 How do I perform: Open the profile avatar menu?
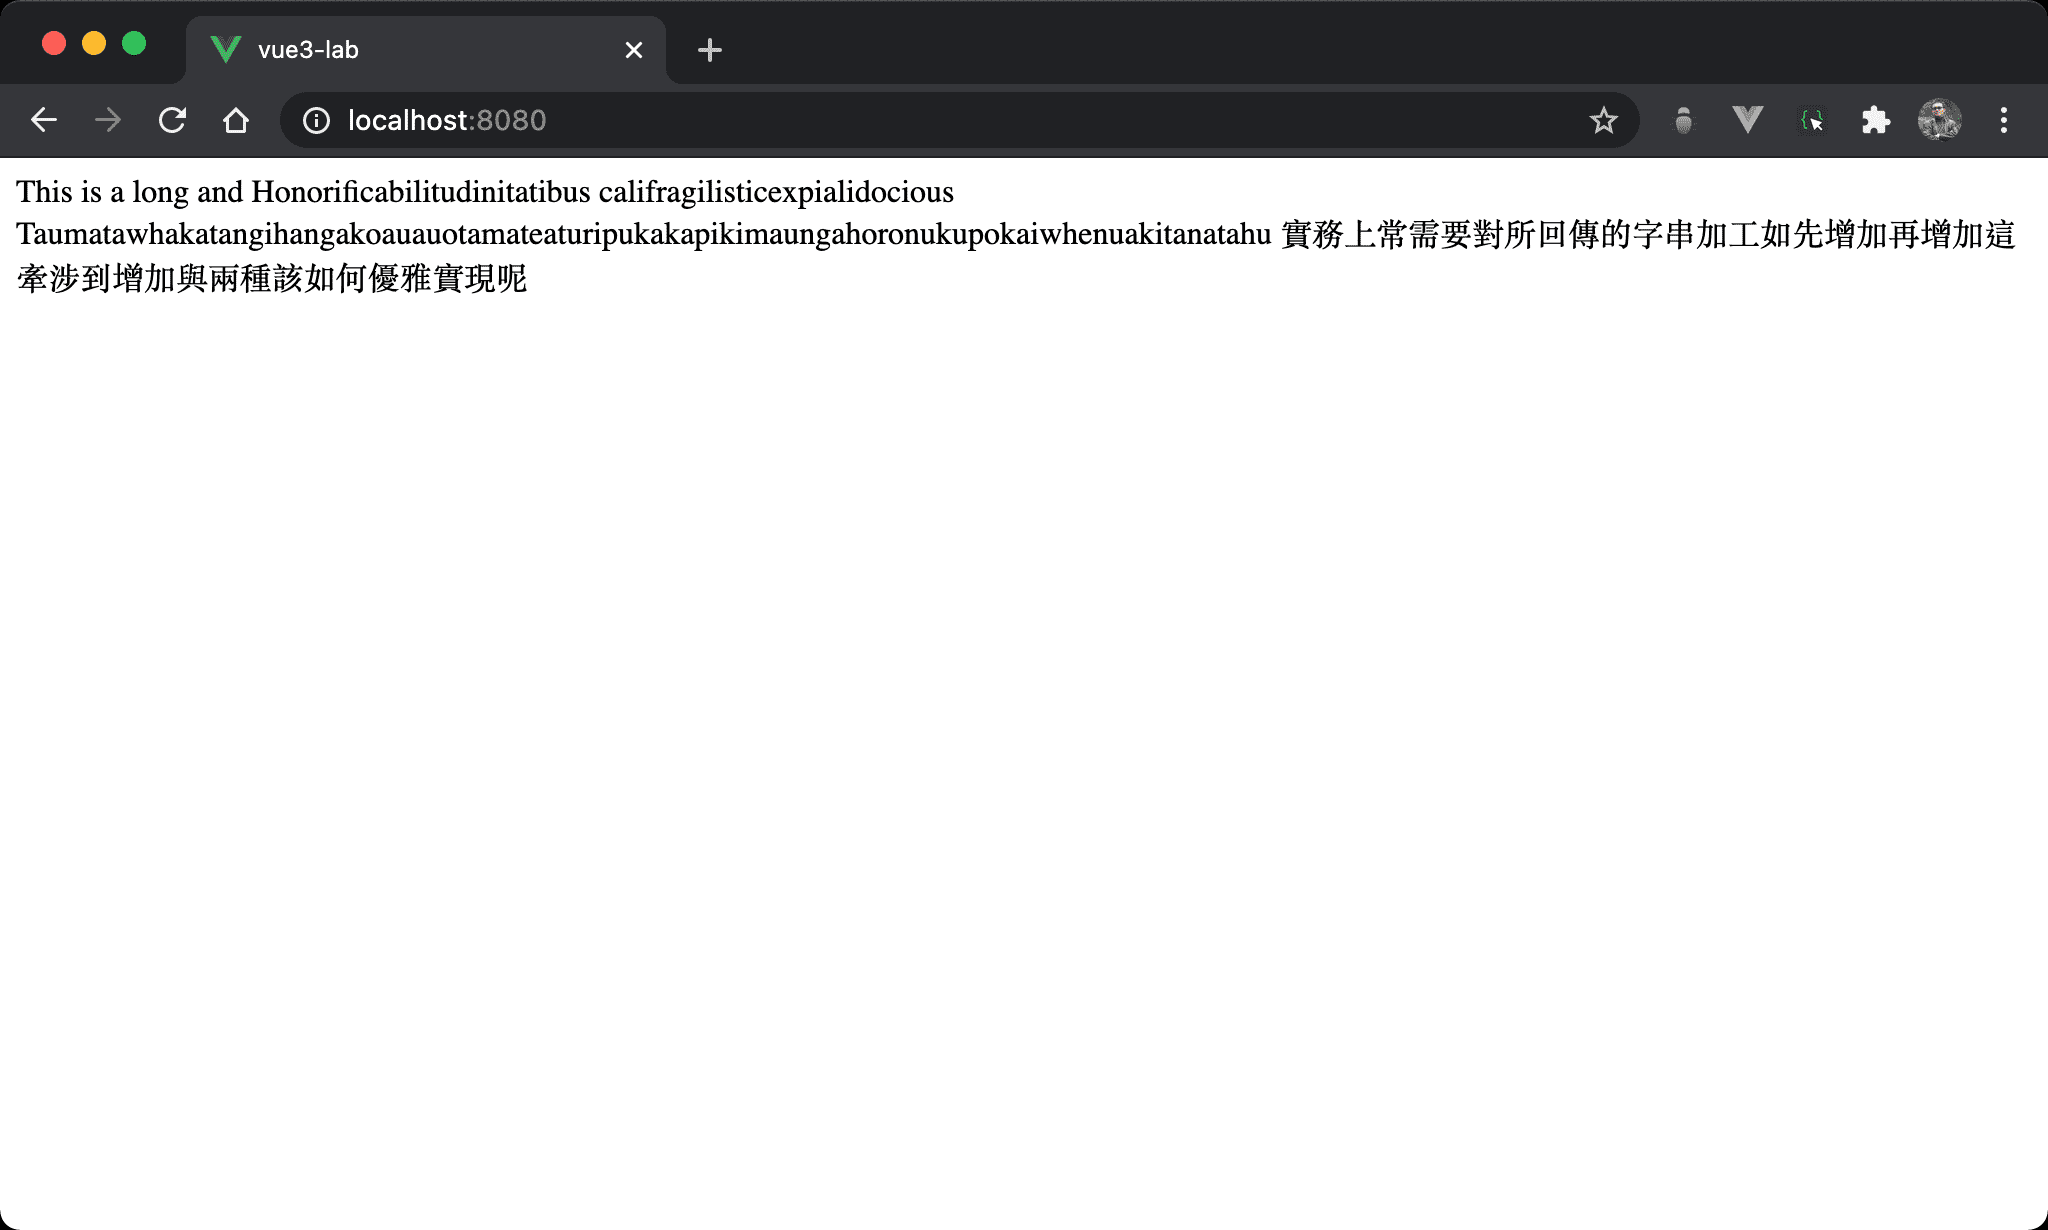tap(1939, 120)
